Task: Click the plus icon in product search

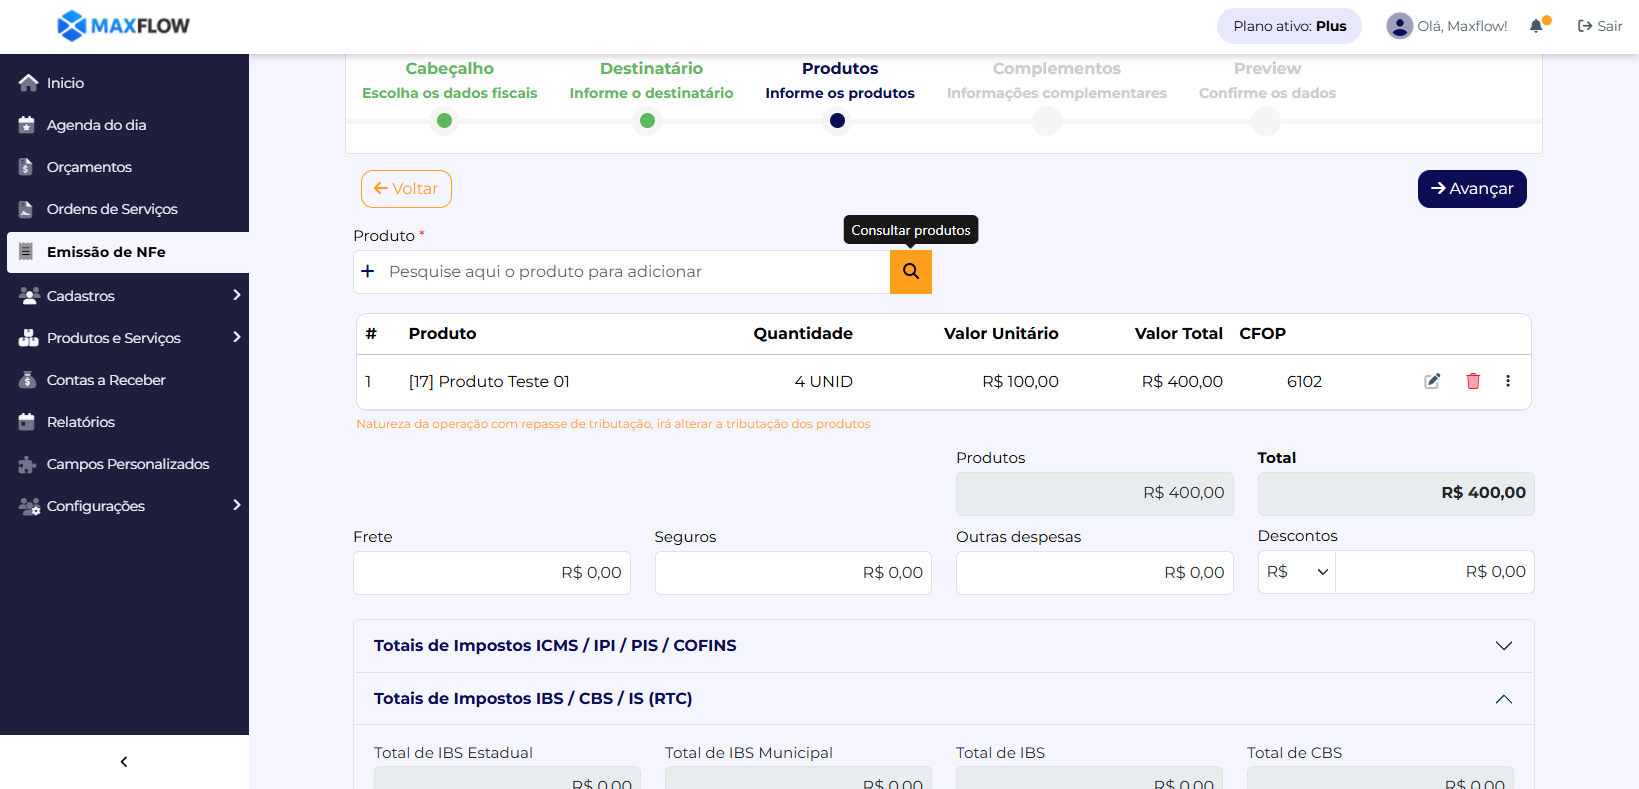Action: pos(368,272)
